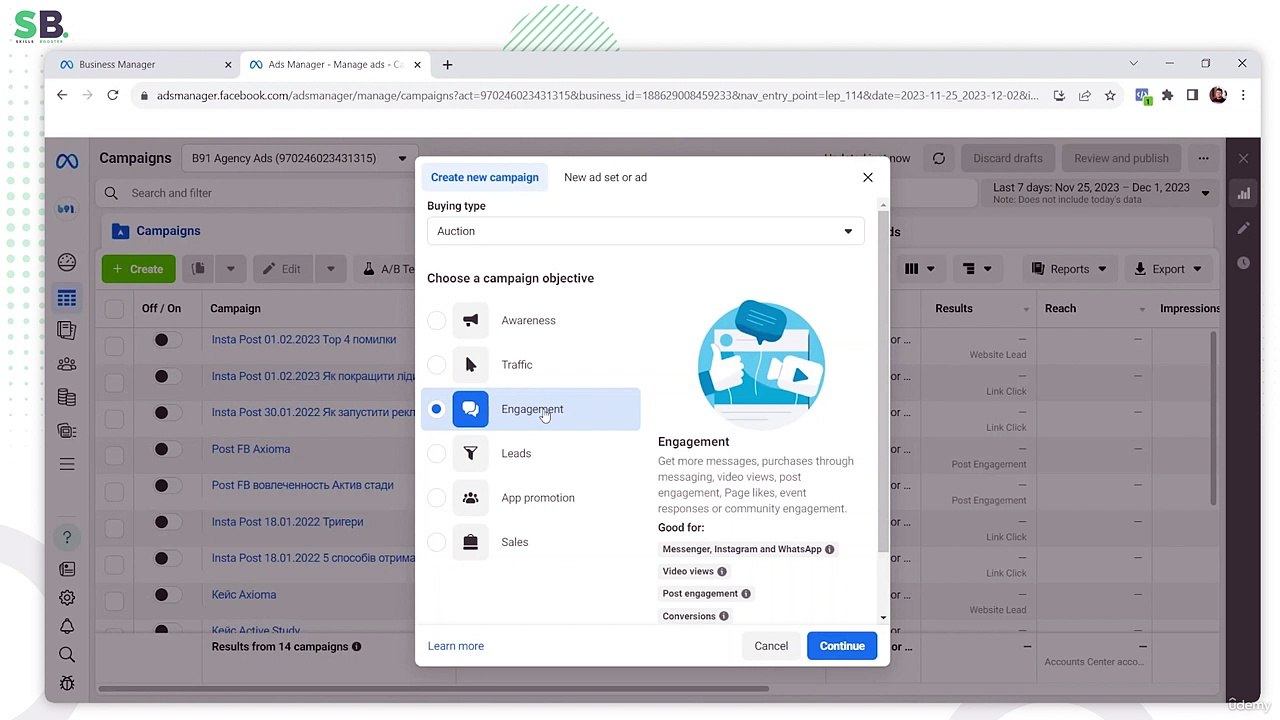The width and height of the screenshot is (1280, 720).
Task: Select the Sales objective radio button
Action: (x=436, y=542)
